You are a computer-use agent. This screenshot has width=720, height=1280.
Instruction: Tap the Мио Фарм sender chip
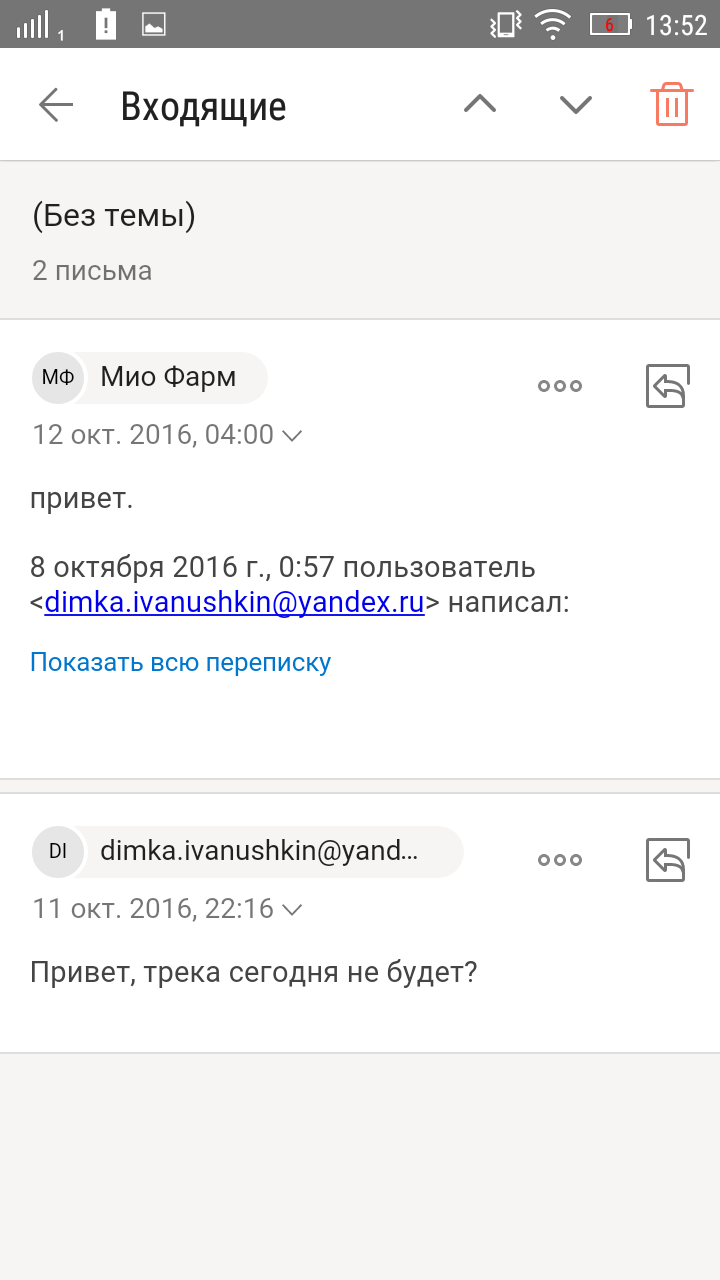pos(150,378)
